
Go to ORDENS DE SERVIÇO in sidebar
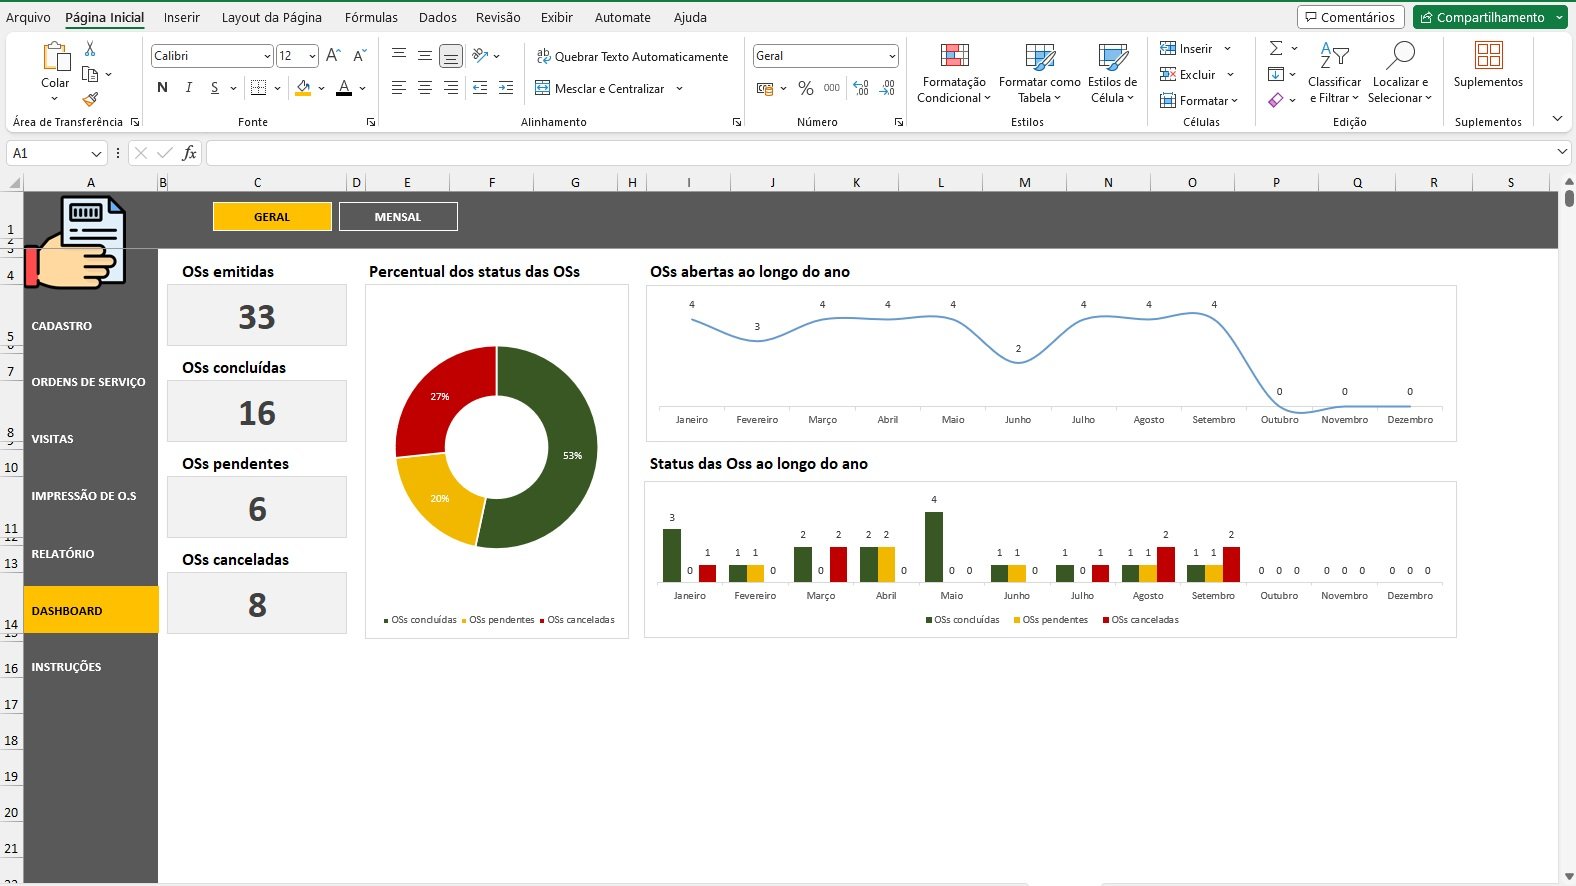[88, 382]
